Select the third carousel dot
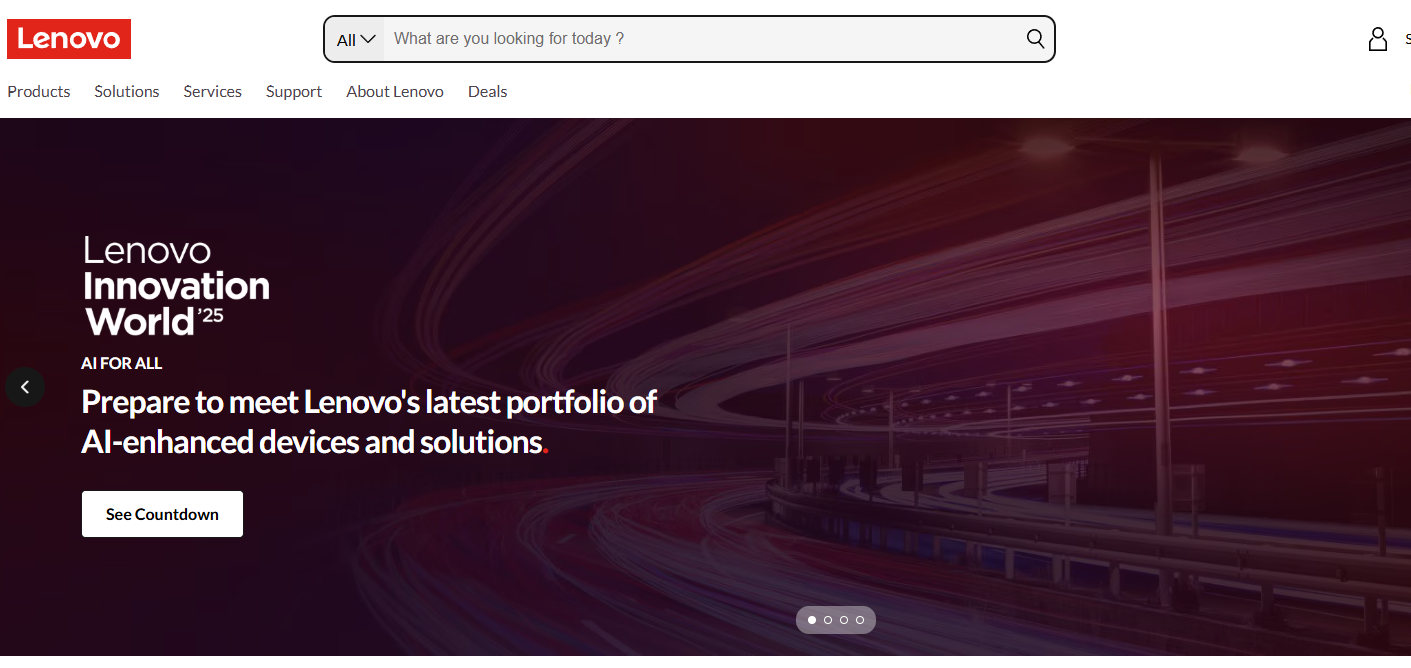Image resolution: width=1411 pixels, height=668 pixels. pos(844,620)
